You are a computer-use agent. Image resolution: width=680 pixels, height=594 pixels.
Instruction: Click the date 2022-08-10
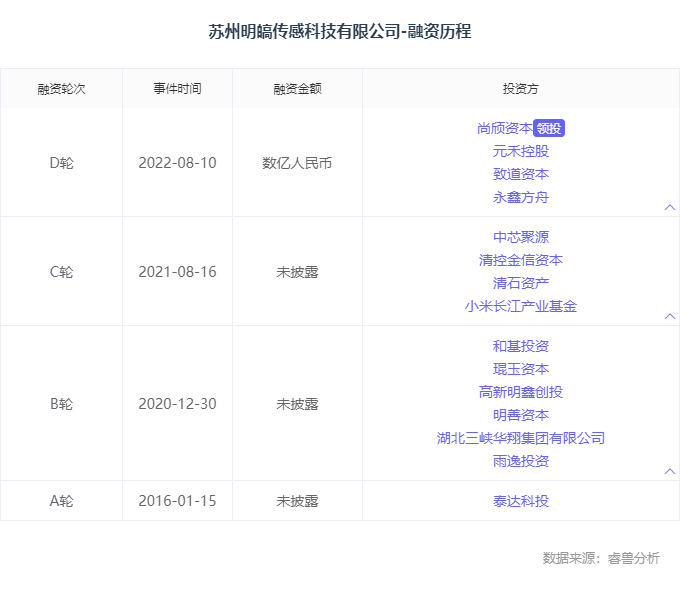177,163
